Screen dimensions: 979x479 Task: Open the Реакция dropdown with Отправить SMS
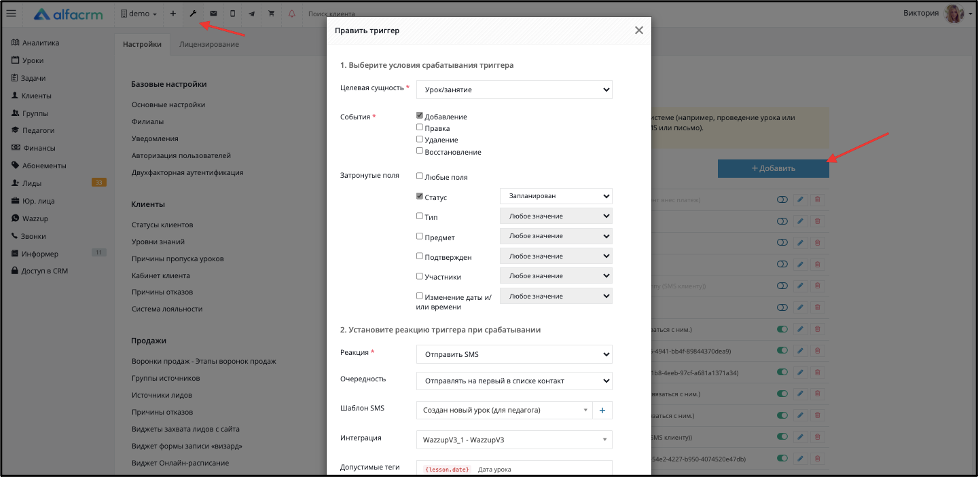pyautogui.click(x=514, y=354)
